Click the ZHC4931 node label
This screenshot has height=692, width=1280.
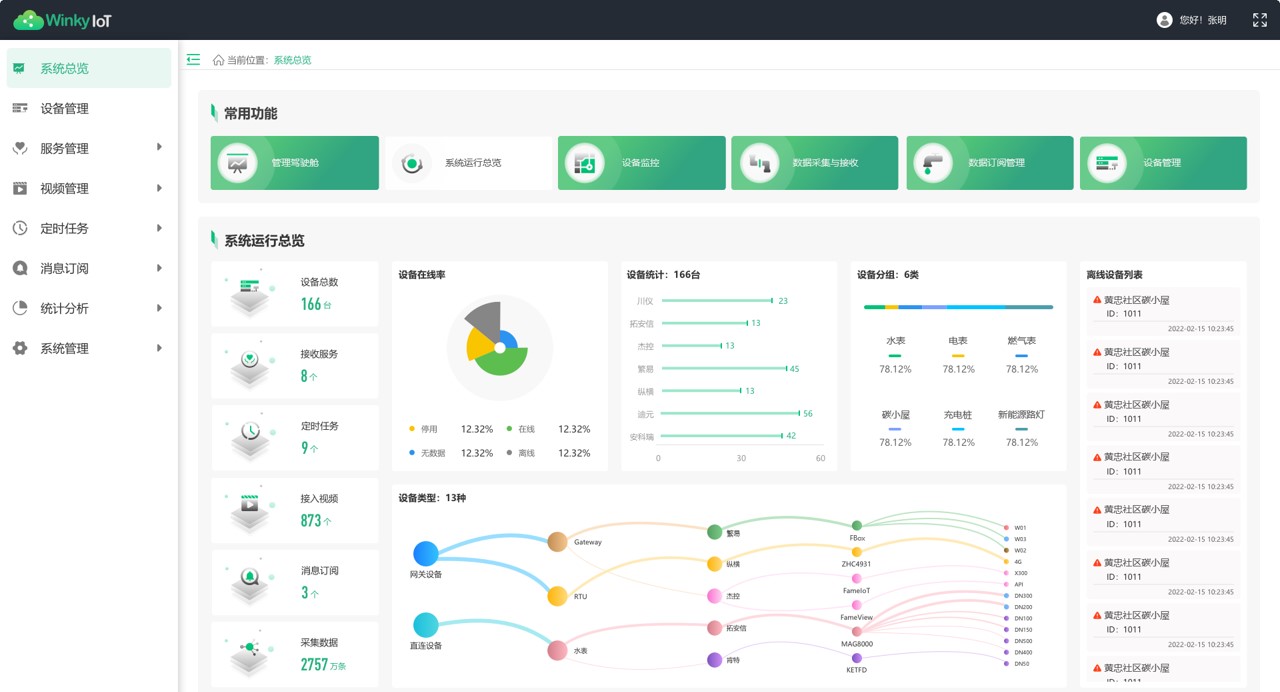point(857,564)
